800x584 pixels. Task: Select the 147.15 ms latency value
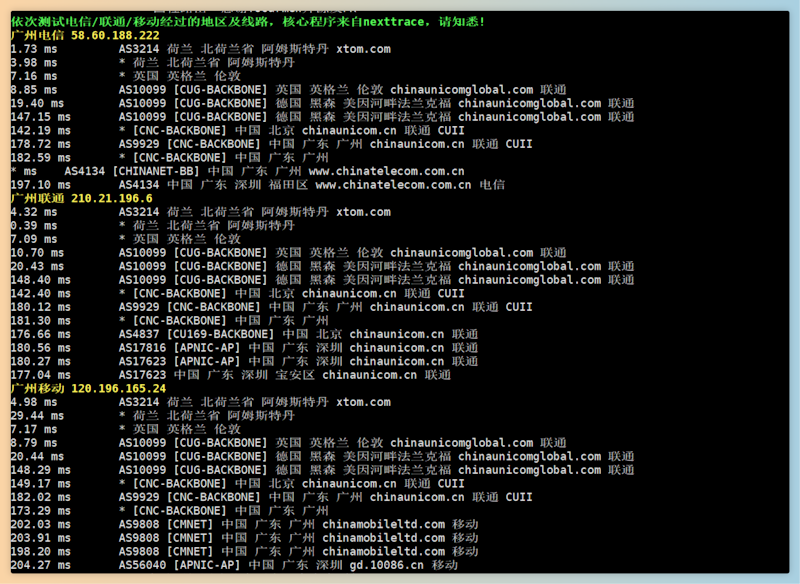point(41,117)
